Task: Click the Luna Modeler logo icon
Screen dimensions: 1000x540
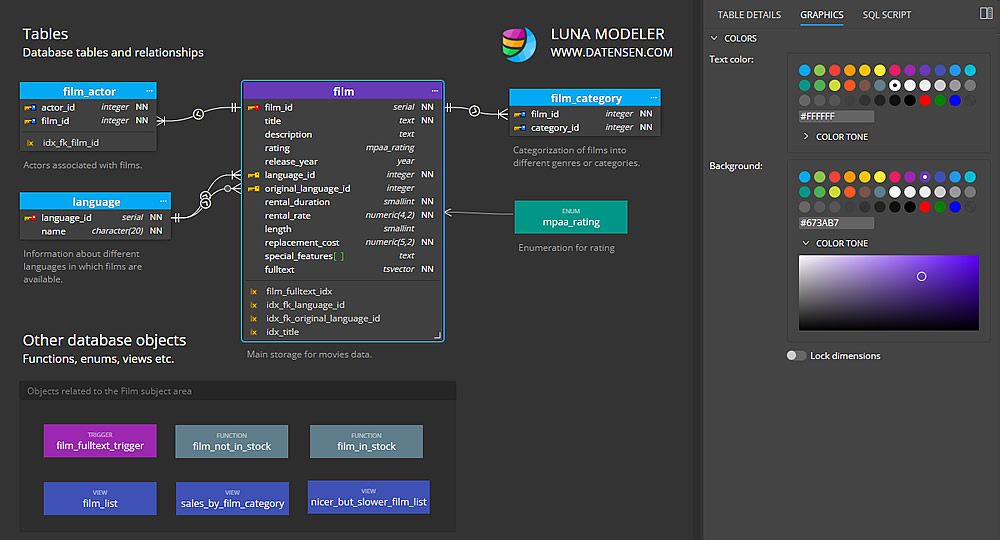Action: (x=519, y=44)
